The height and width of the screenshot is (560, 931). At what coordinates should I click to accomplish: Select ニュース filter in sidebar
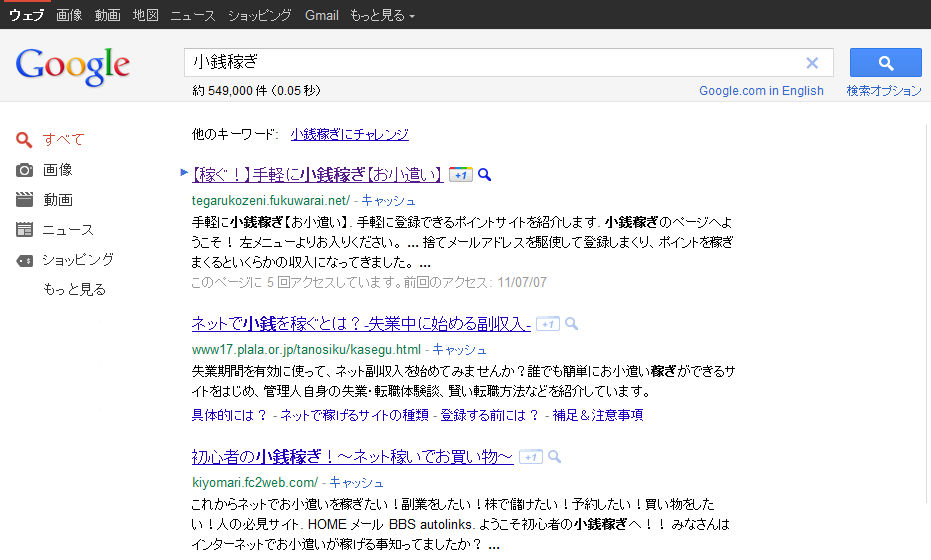pos(68,230)
